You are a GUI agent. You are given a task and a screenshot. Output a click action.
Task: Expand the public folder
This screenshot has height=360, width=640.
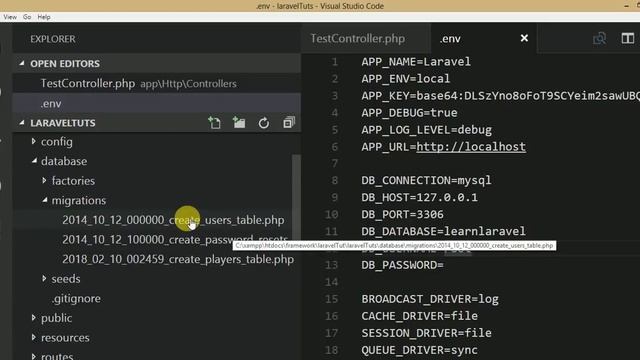(x=56, y=318)
